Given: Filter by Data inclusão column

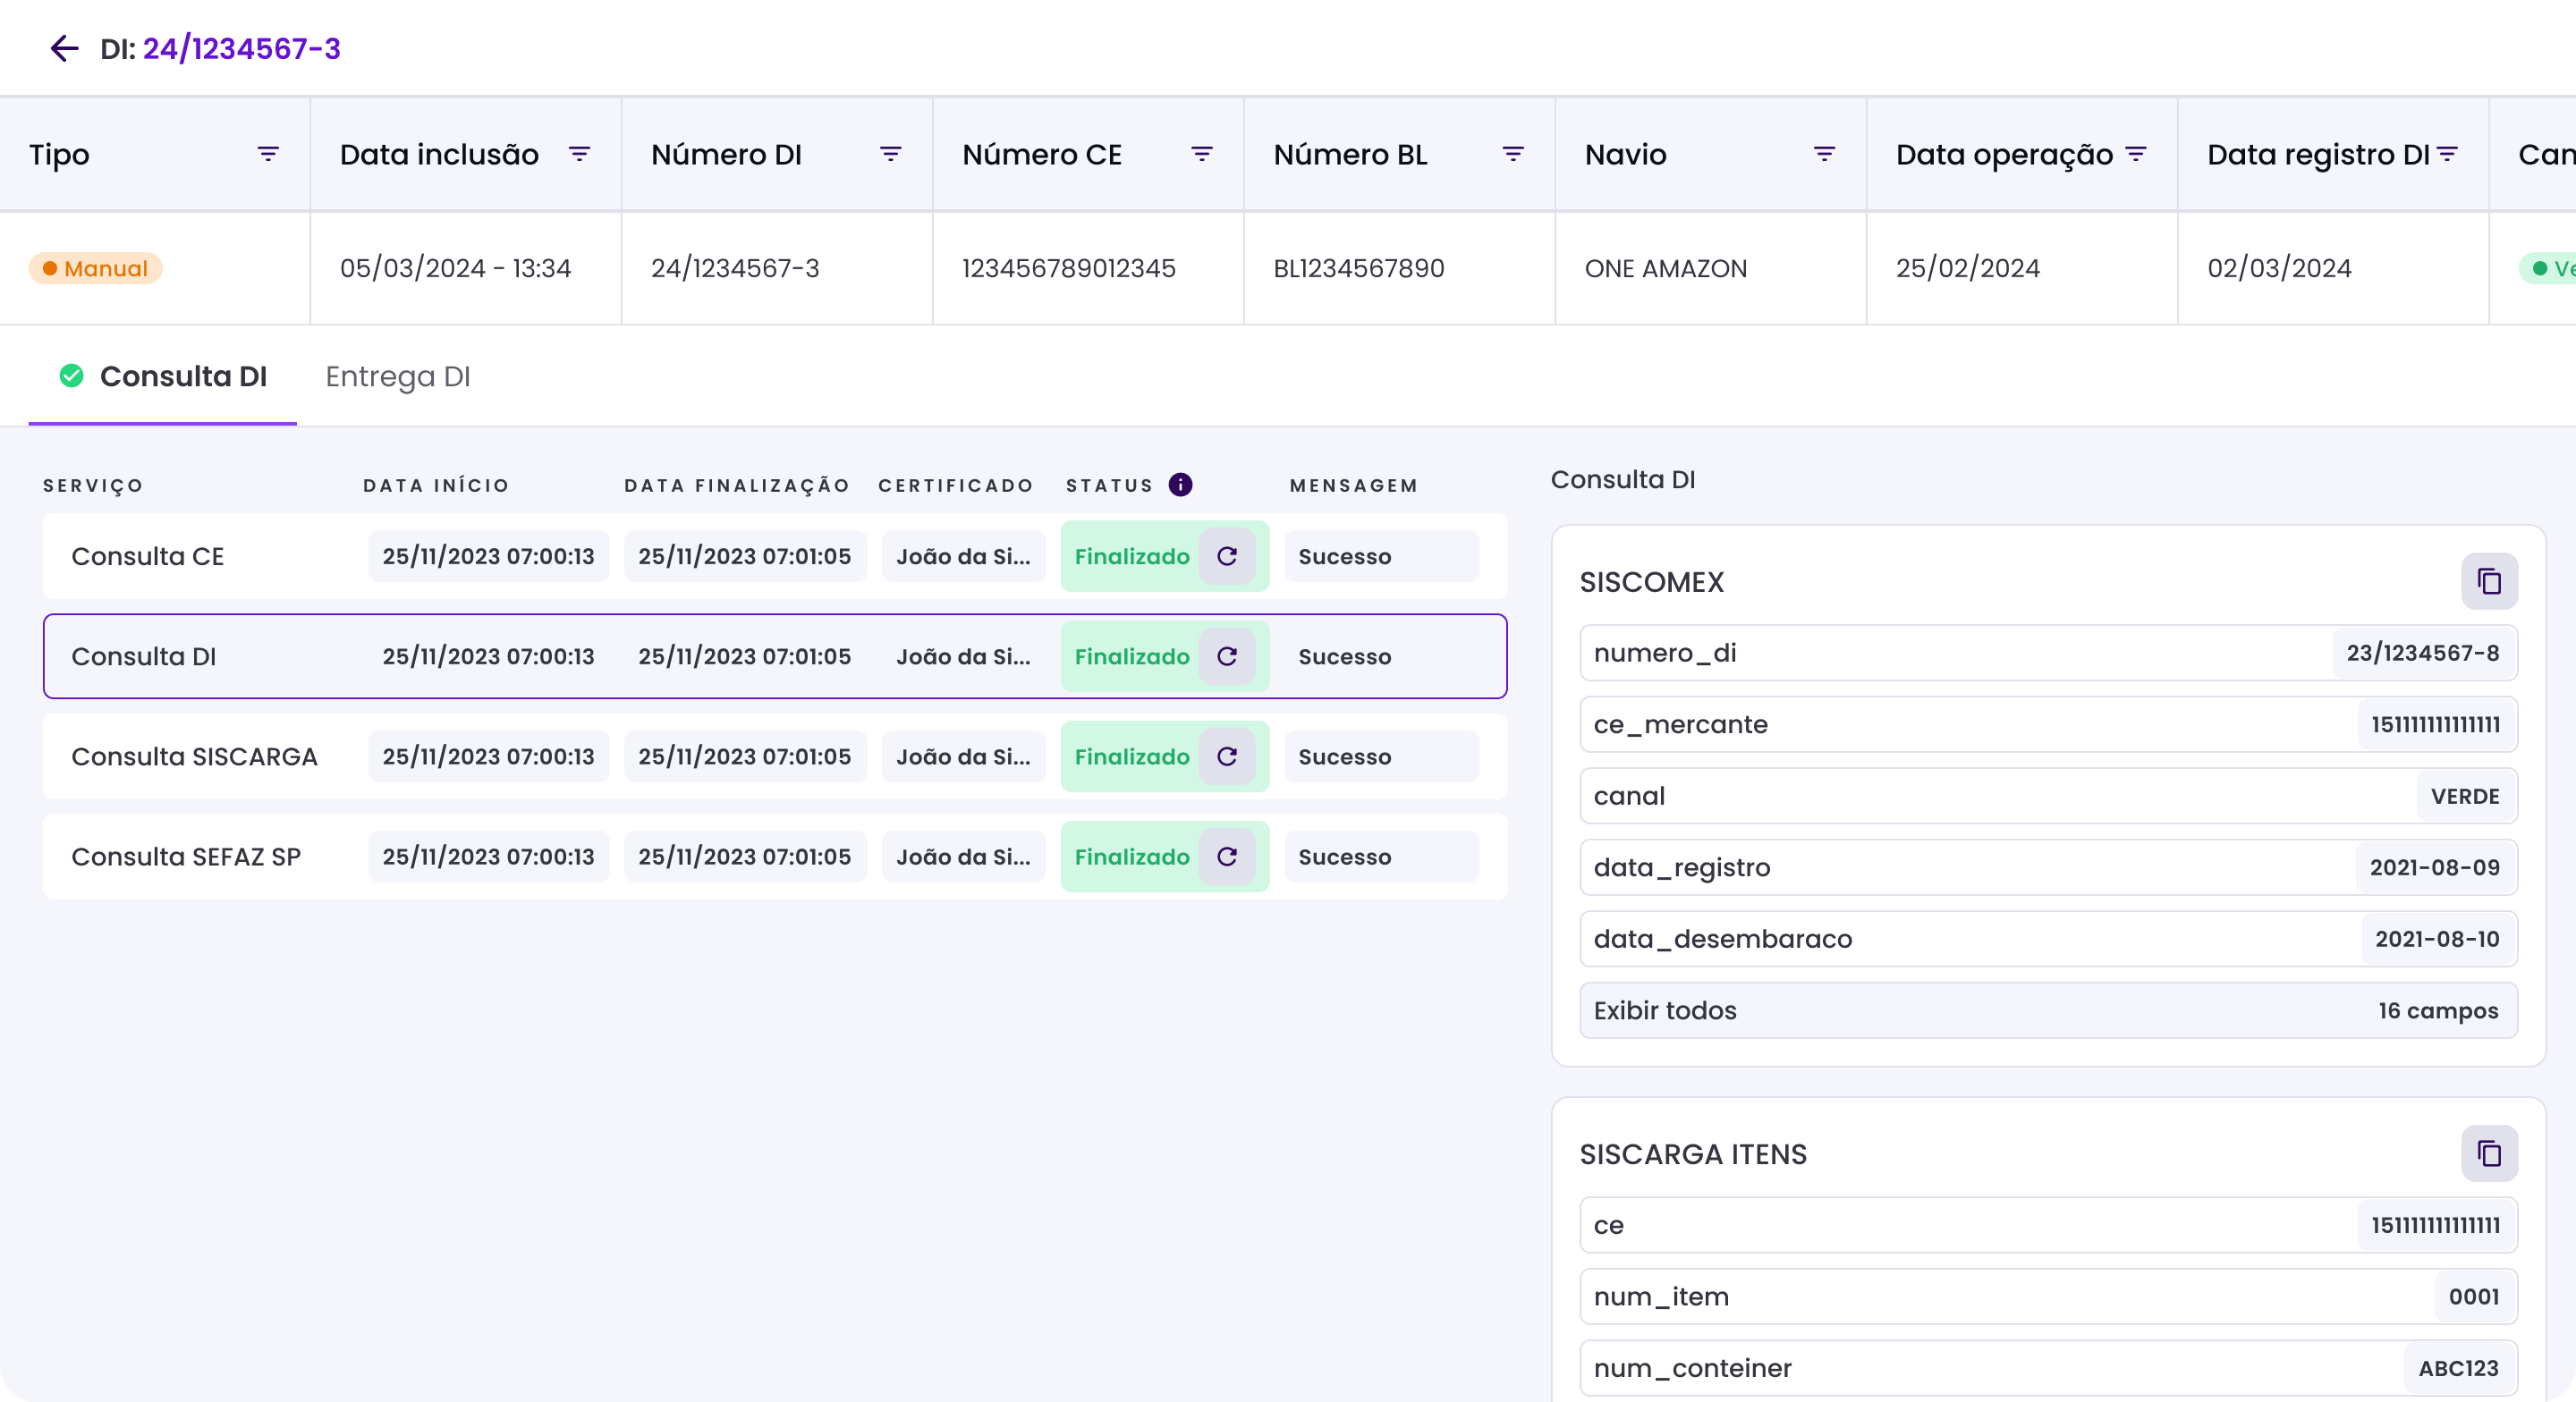Looking at the screenshot, I should pyautogui.click(x=579, y=154).
